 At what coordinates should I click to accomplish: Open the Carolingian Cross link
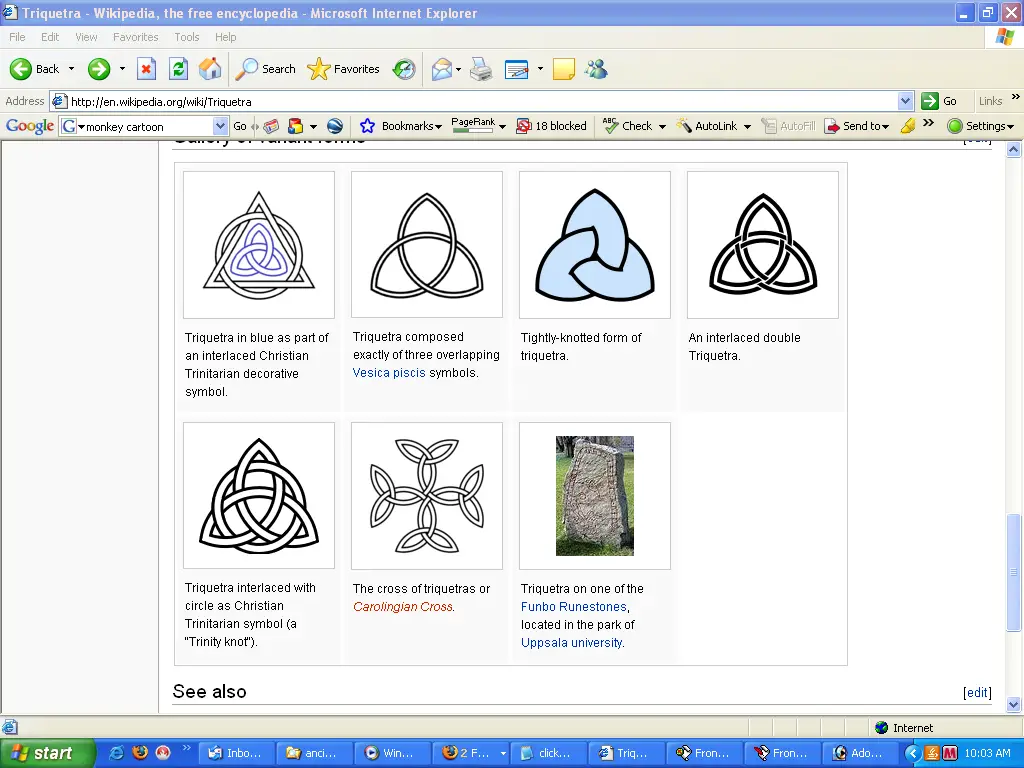click(x=403, y=607)
